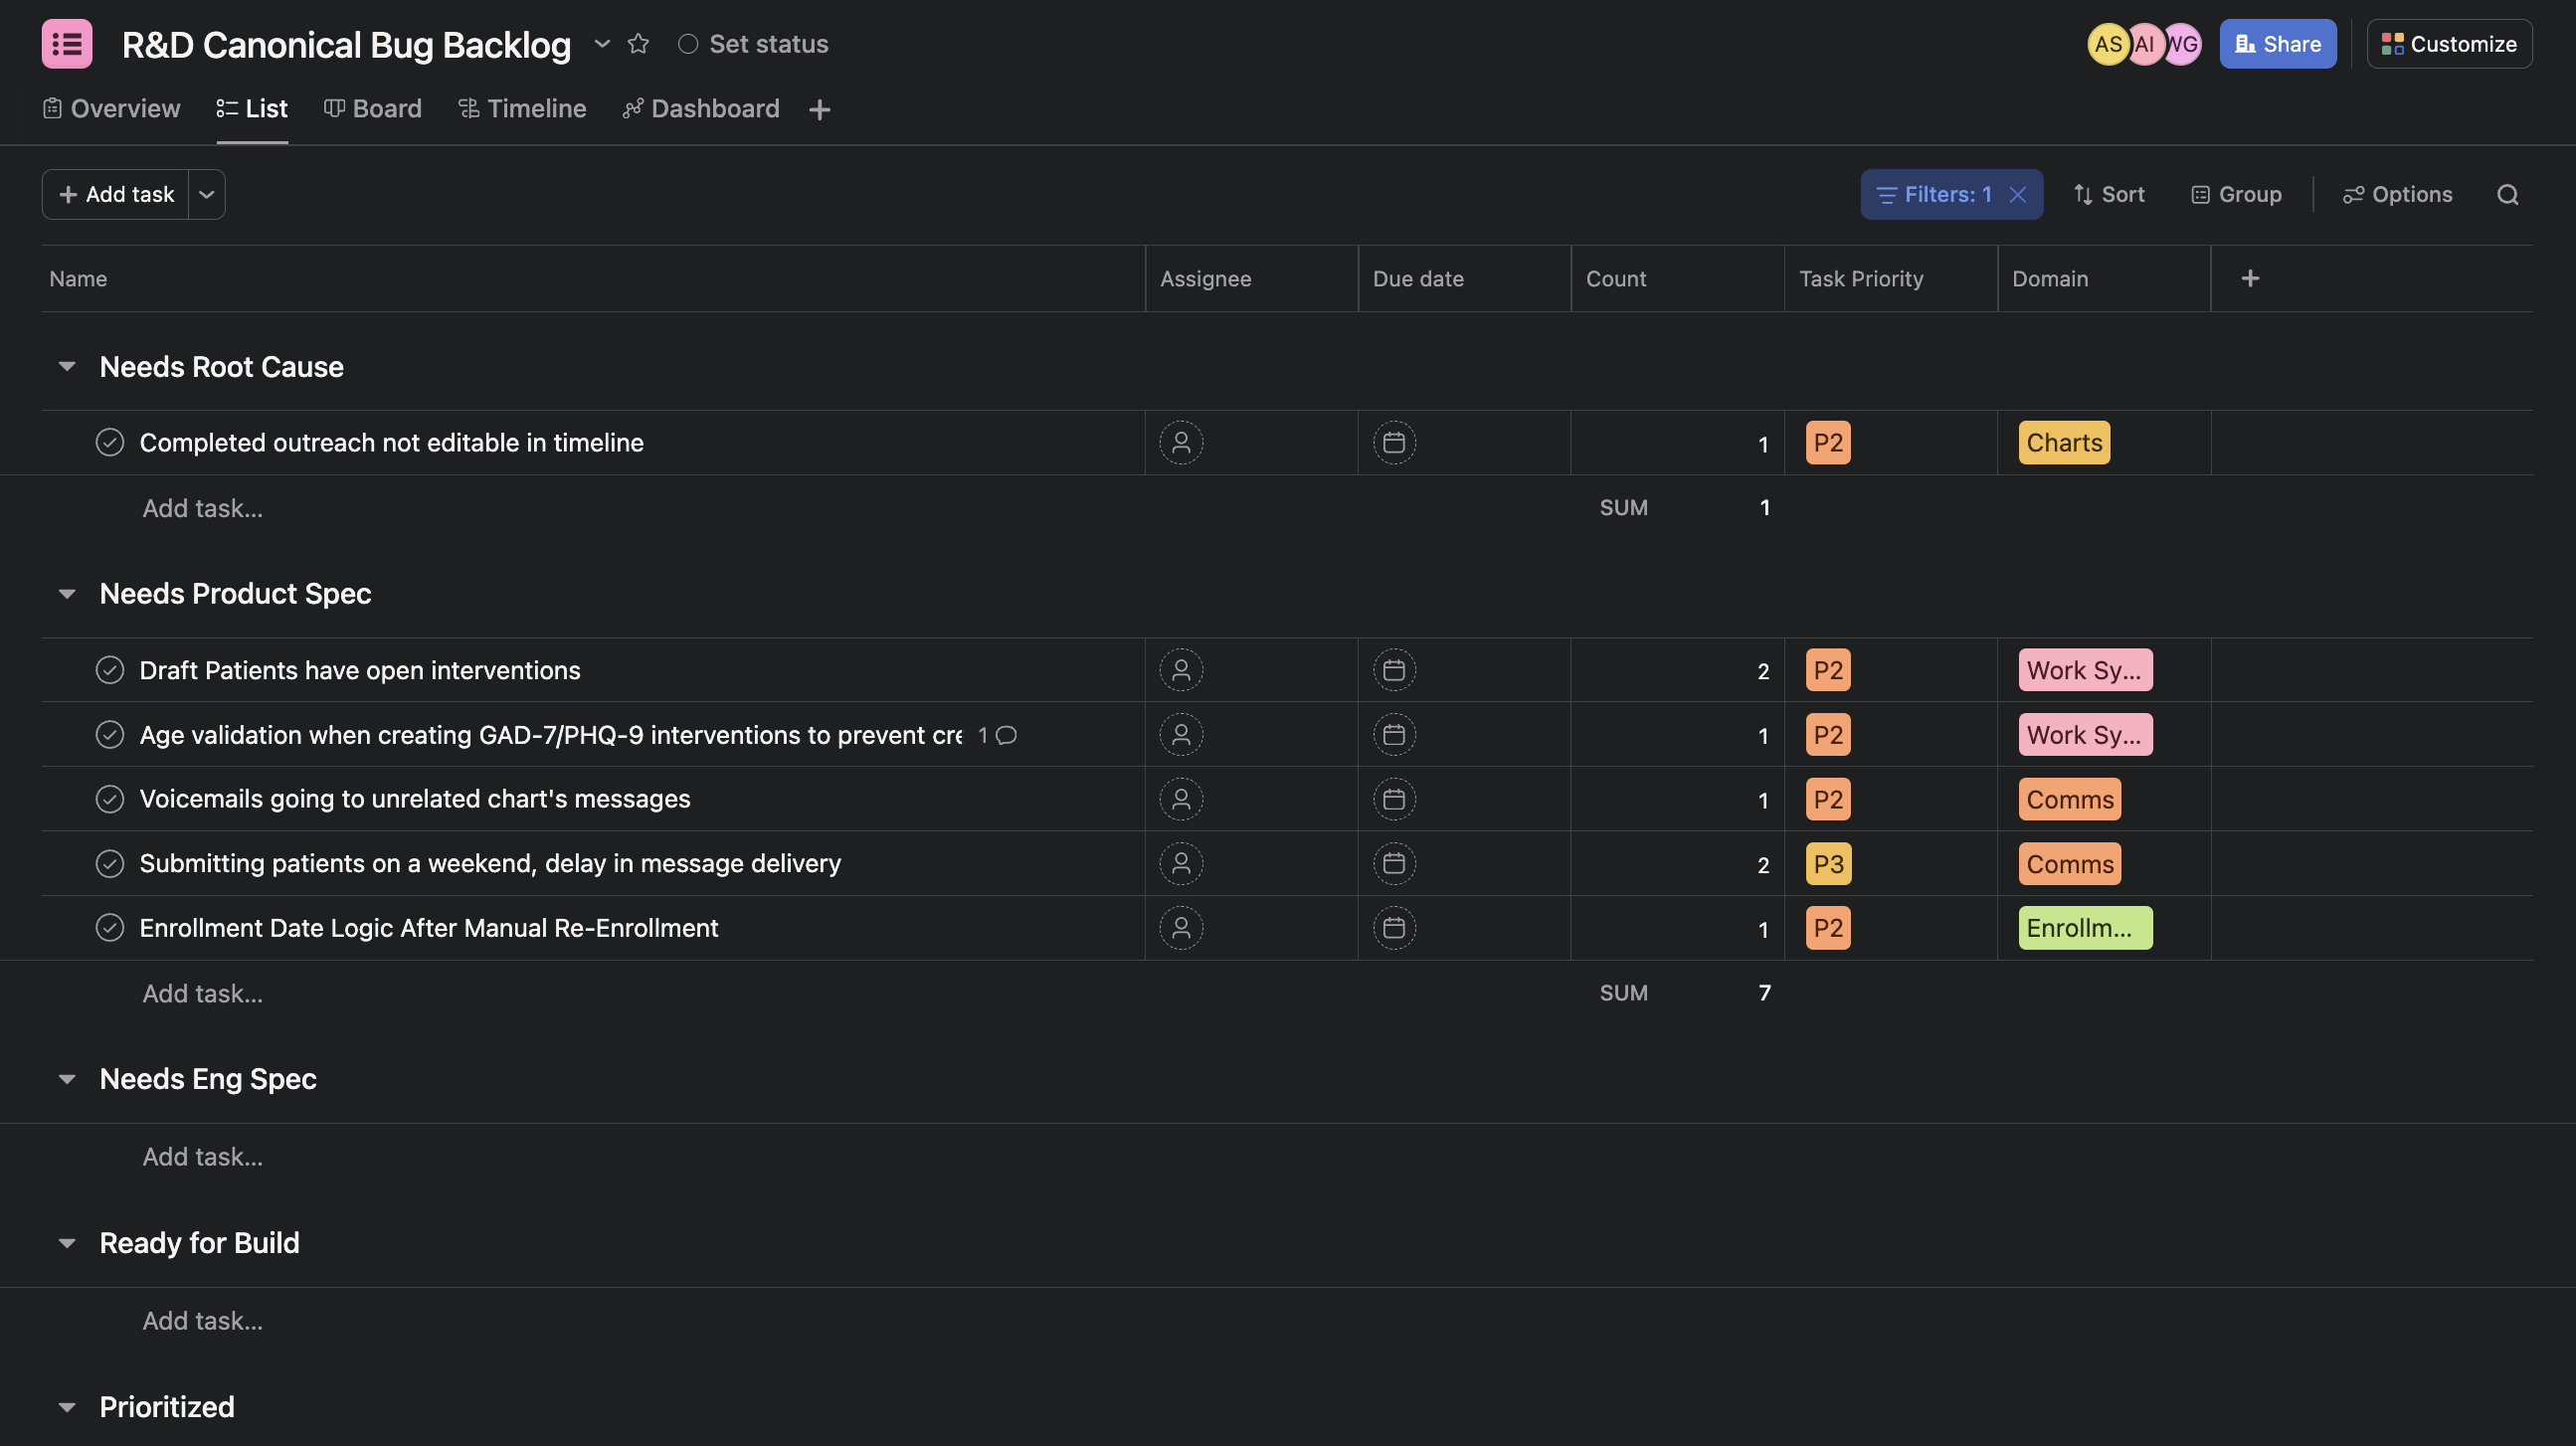Set due date on Draft Patients task
The height and width of the screenshot is (1446, 2576).
1394,670
